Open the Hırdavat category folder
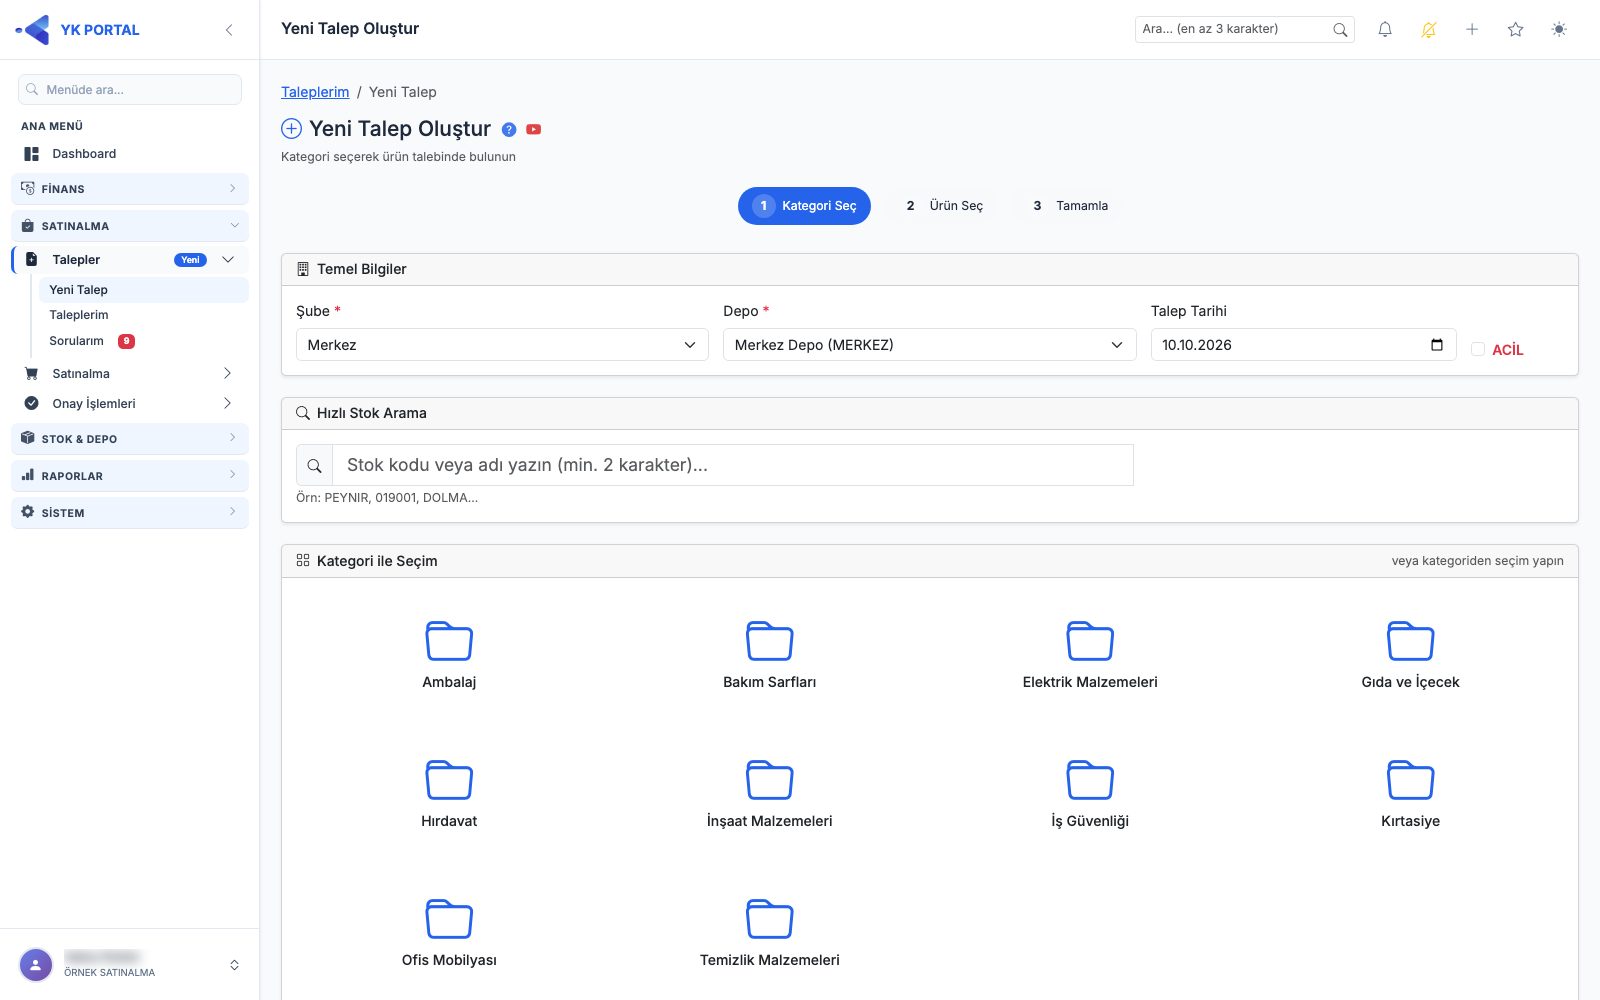The height and width of the screenshot is (1000, 1600). click(449, 794)
